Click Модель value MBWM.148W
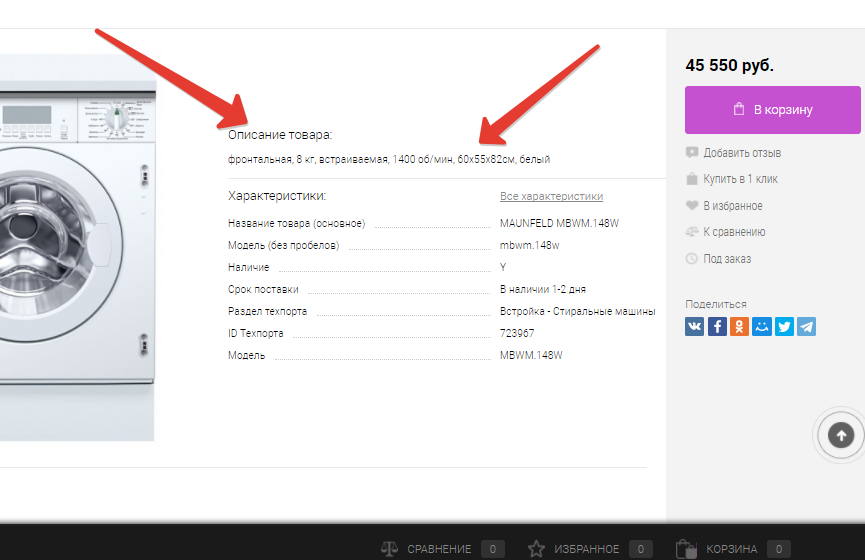Viewport: 865px width, 560px height. (x=531, y=355)
